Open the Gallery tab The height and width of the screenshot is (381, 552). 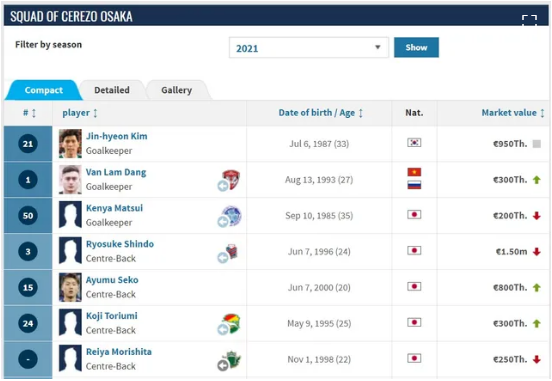[x=177, y=90]
